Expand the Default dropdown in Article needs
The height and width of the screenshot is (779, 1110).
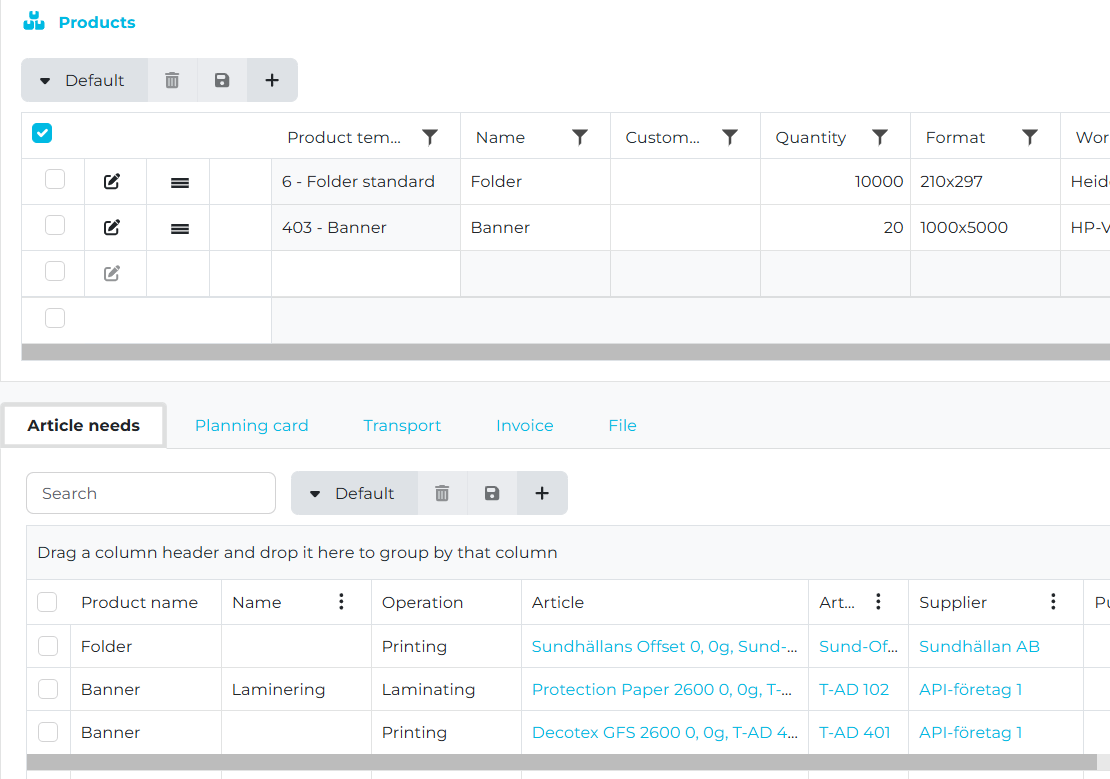coord(354,493)
